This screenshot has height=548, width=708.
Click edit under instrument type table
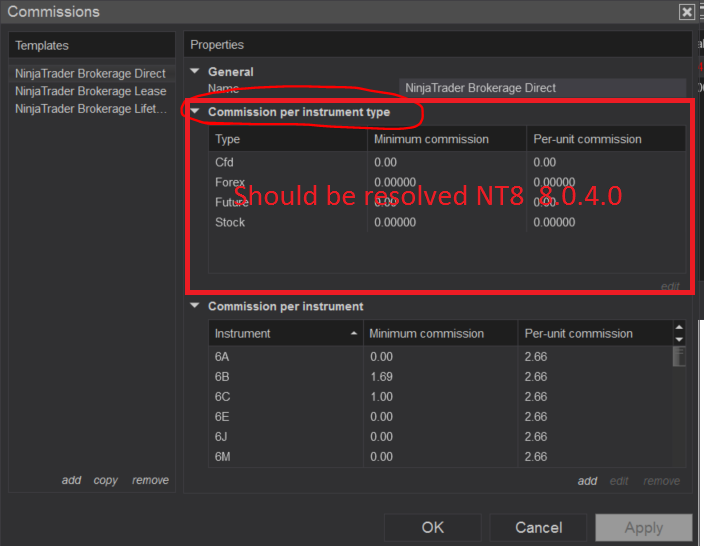670,286
